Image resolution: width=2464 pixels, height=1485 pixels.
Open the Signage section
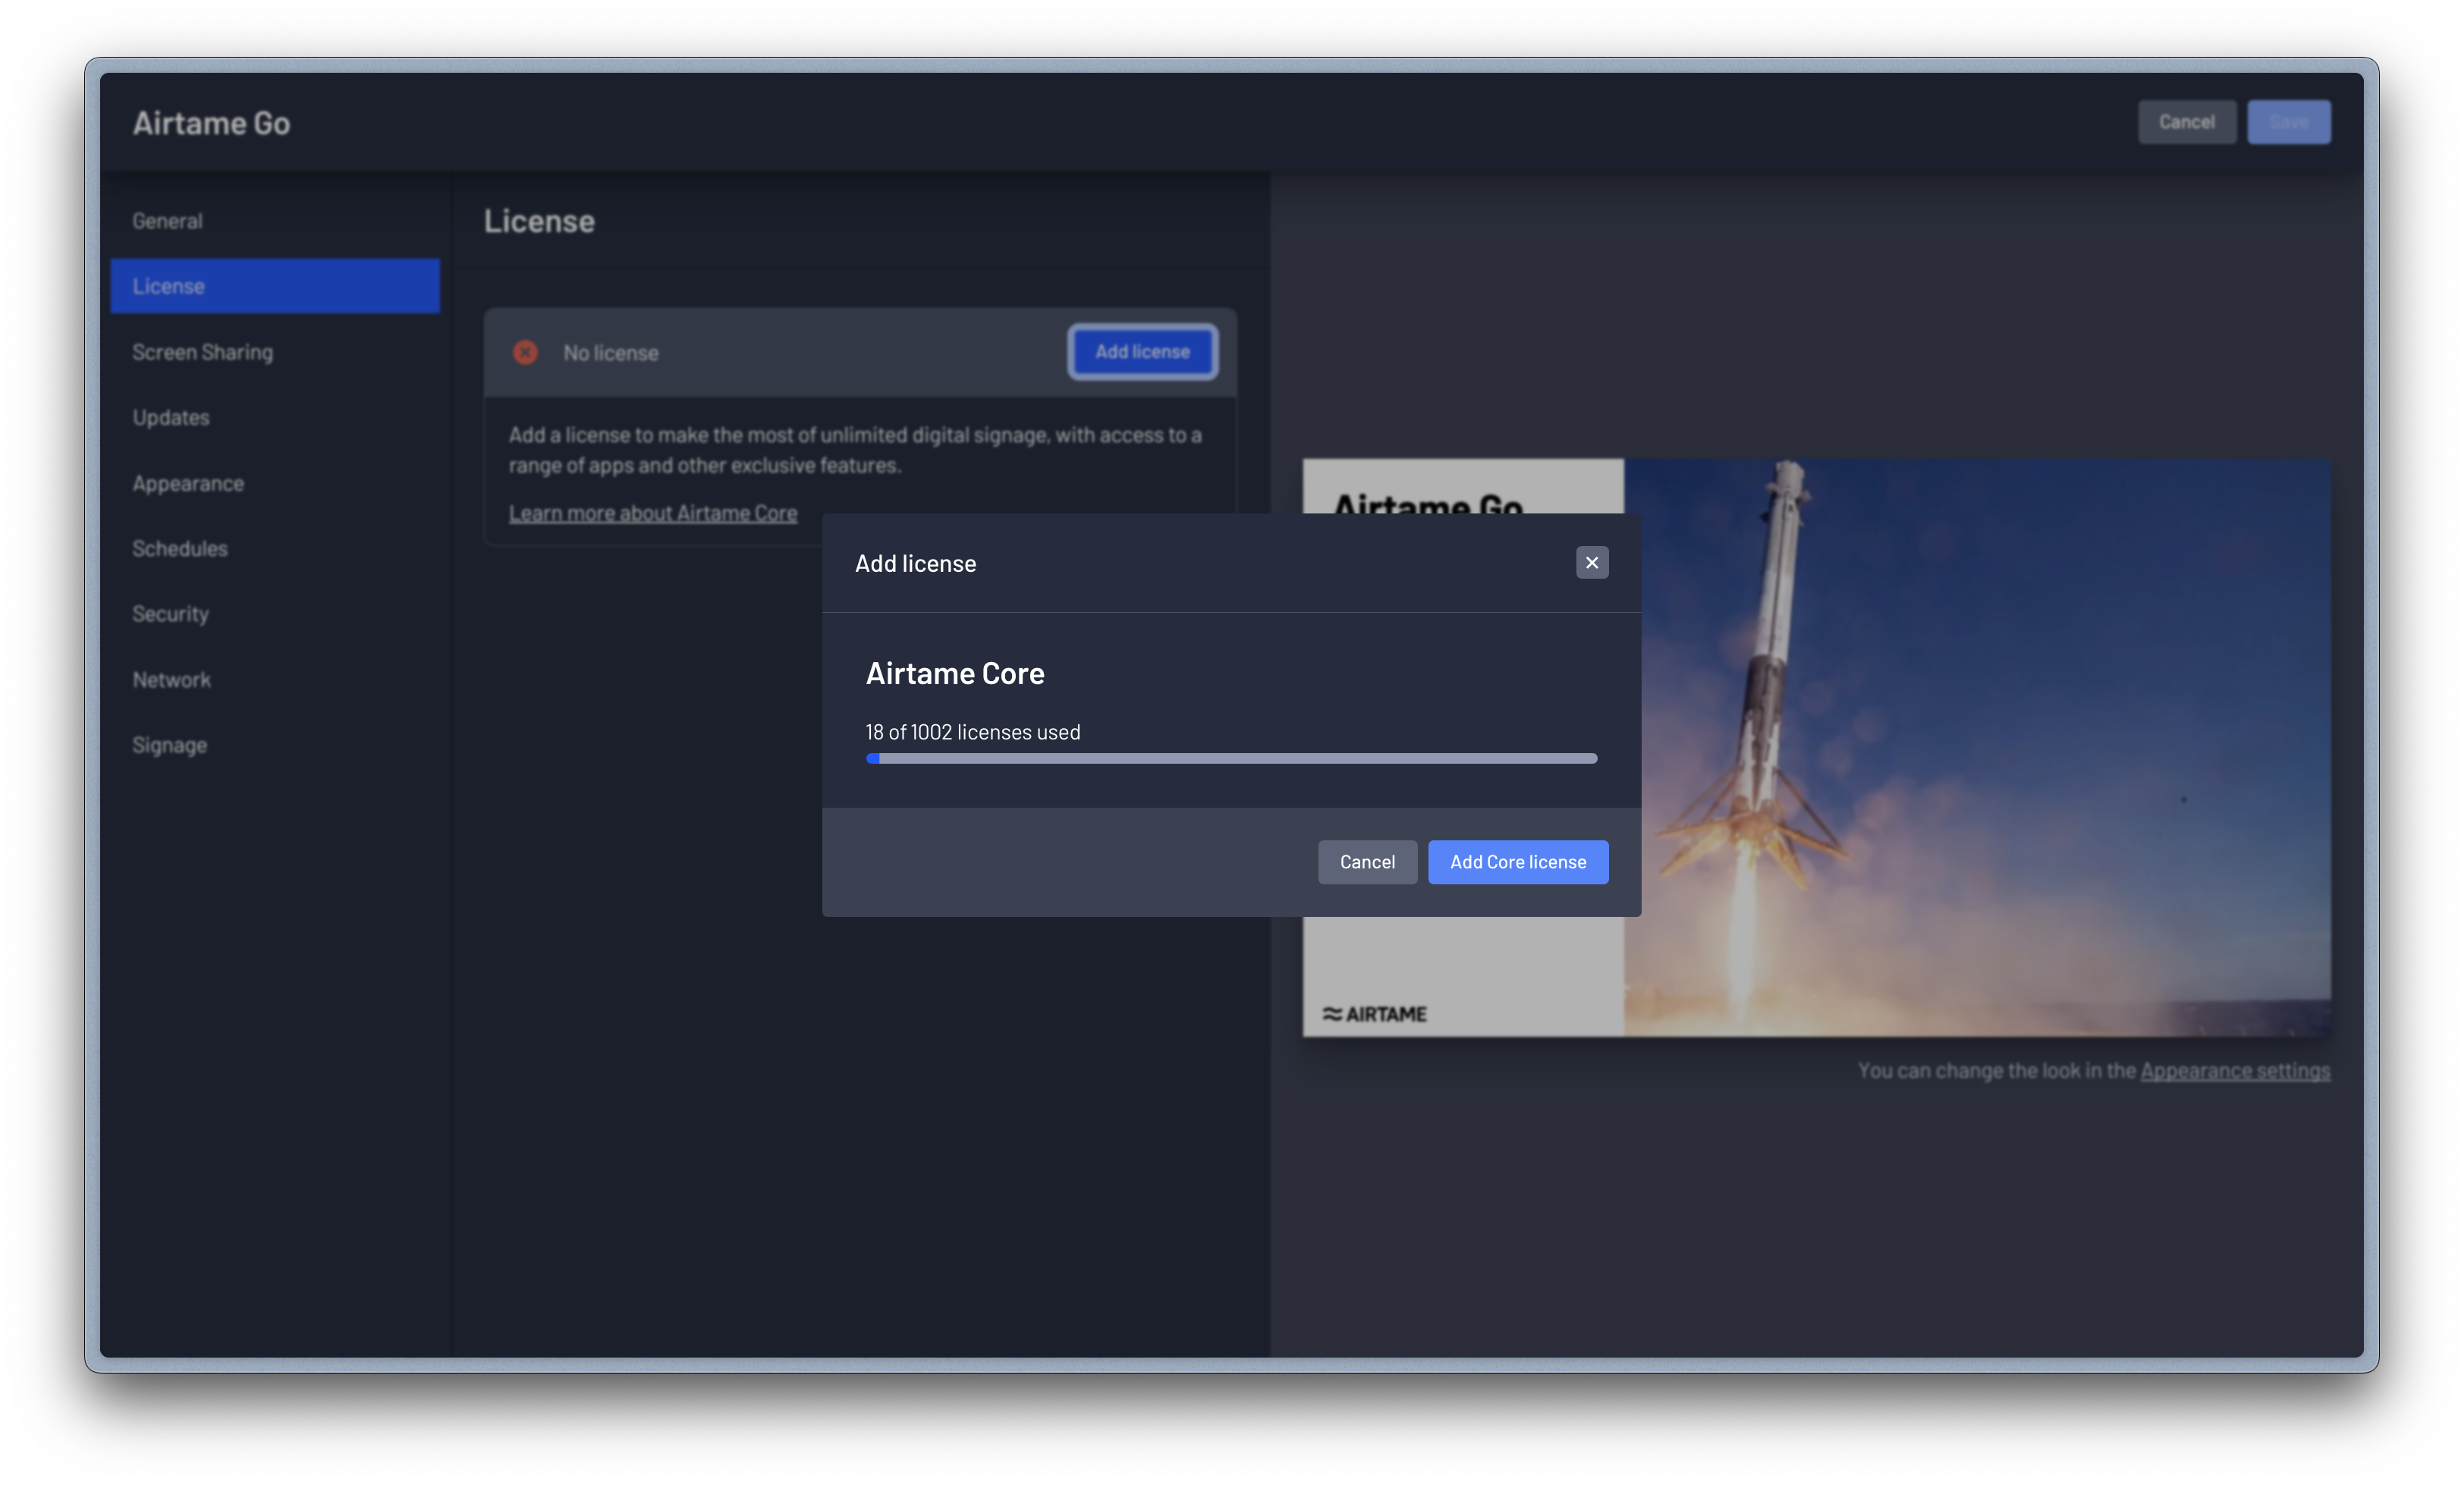coord(274,745)
